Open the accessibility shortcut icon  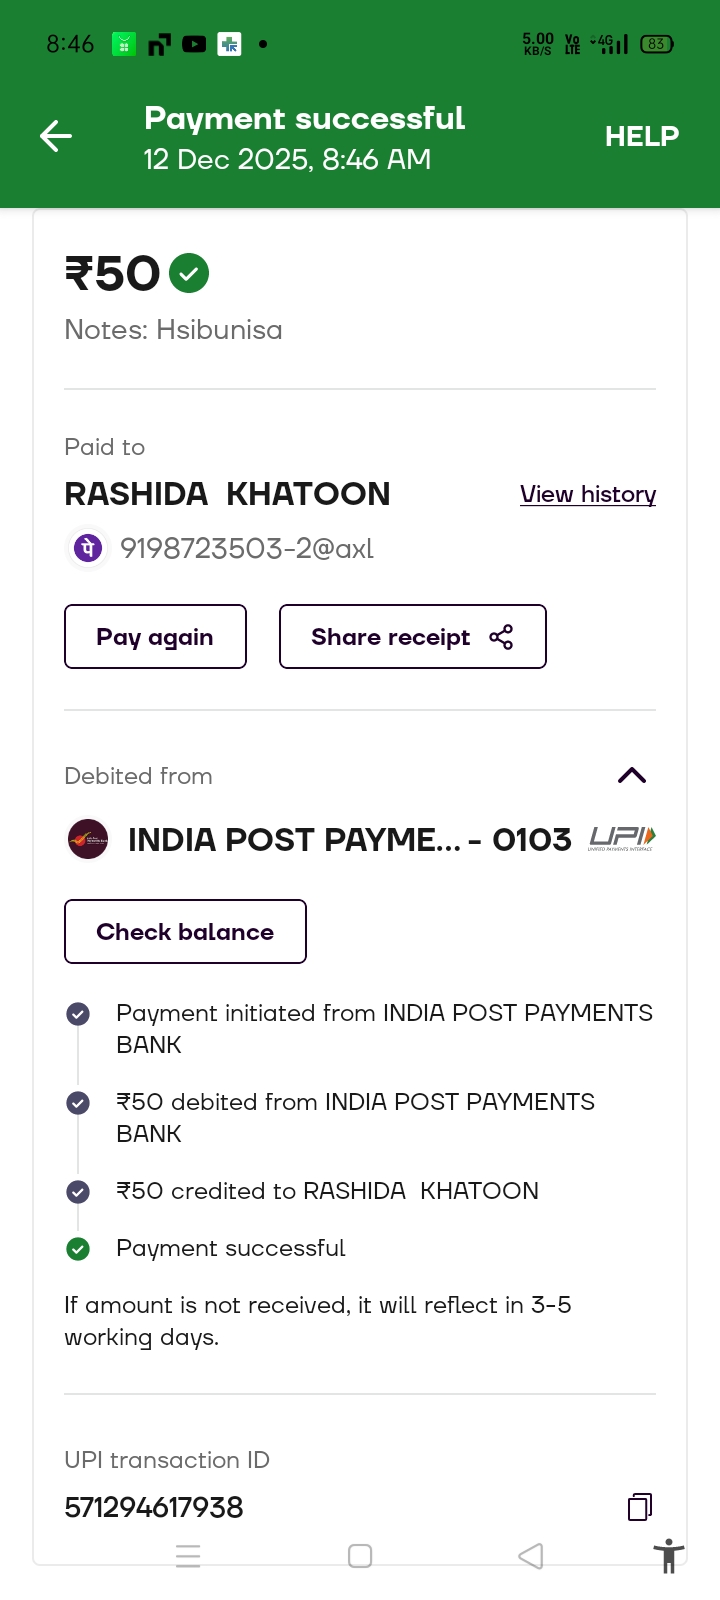(668, 1557)
